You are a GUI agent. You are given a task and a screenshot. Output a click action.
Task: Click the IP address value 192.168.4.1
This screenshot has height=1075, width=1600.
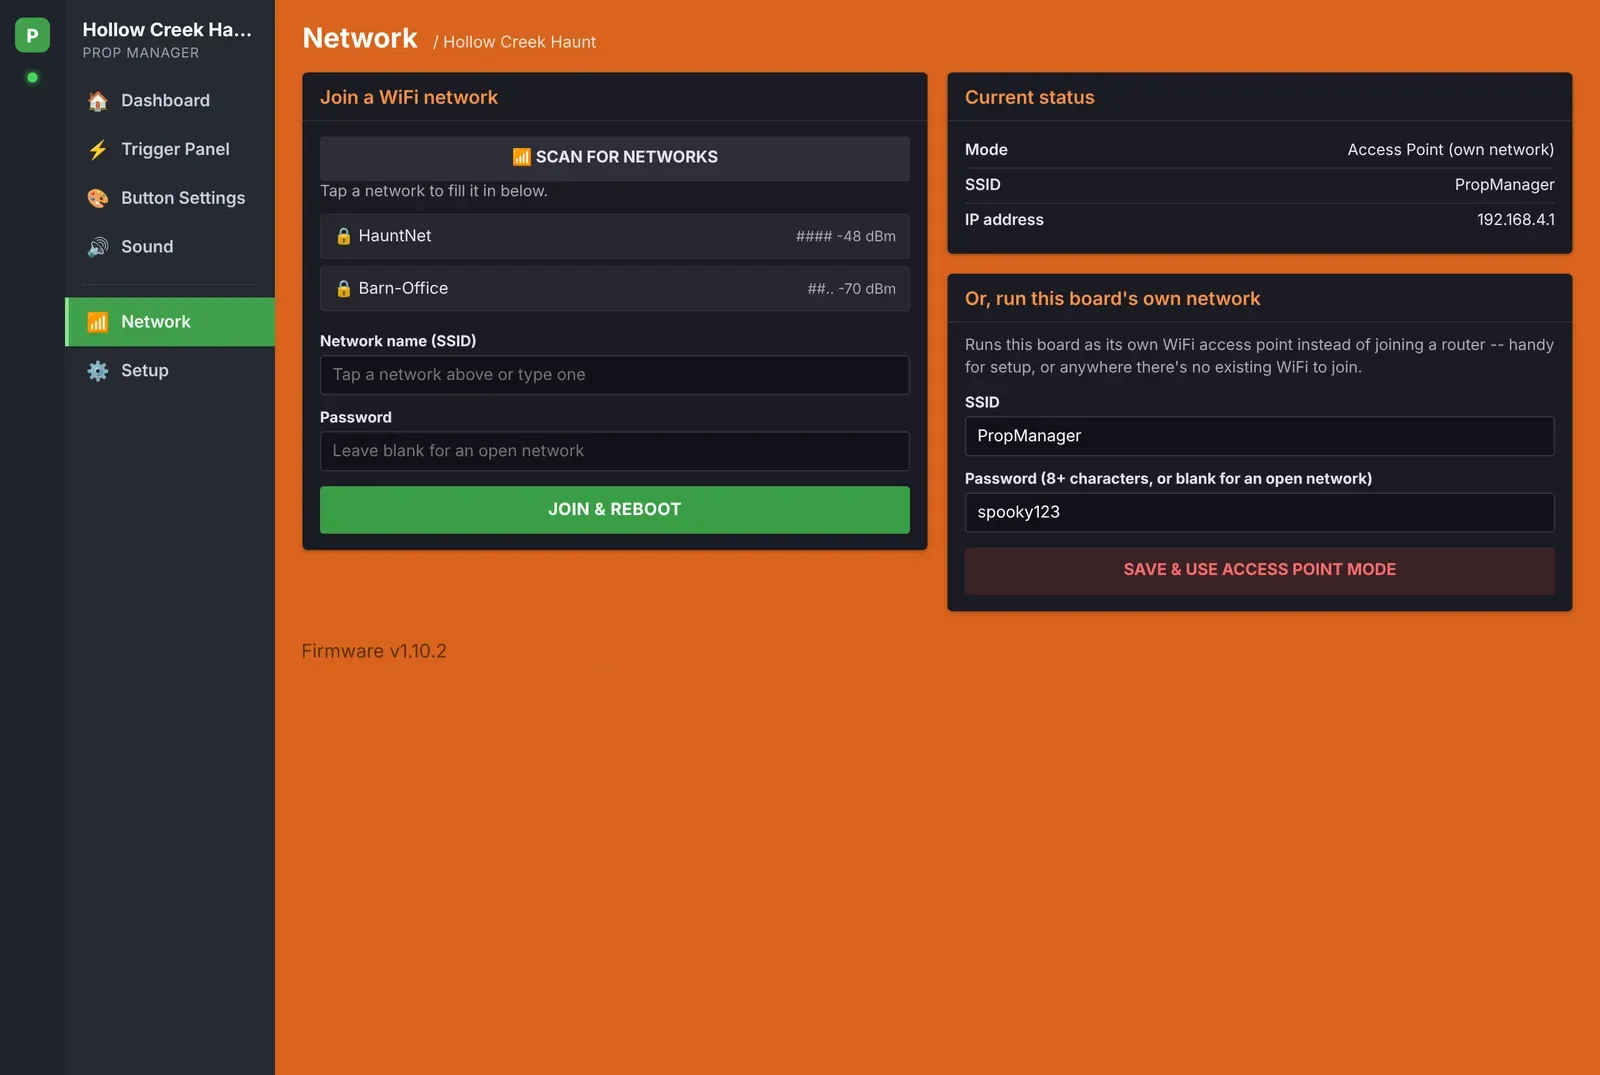pyautogui.click(x=1515, y=220)
